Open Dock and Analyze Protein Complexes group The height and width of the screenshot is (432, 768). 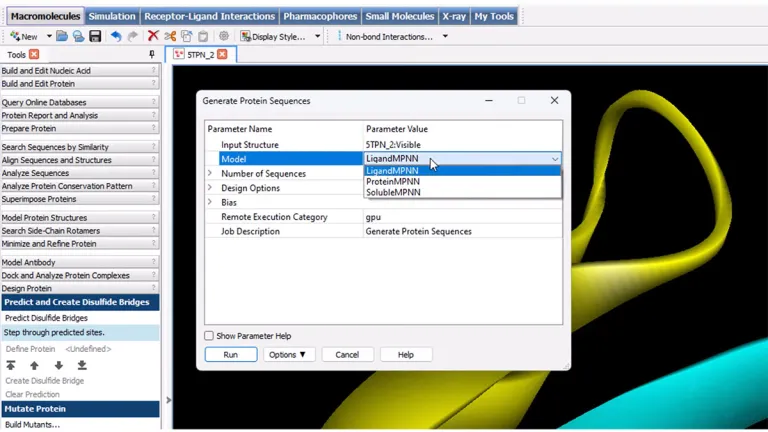pyautogui.click(x=79, y=275)
